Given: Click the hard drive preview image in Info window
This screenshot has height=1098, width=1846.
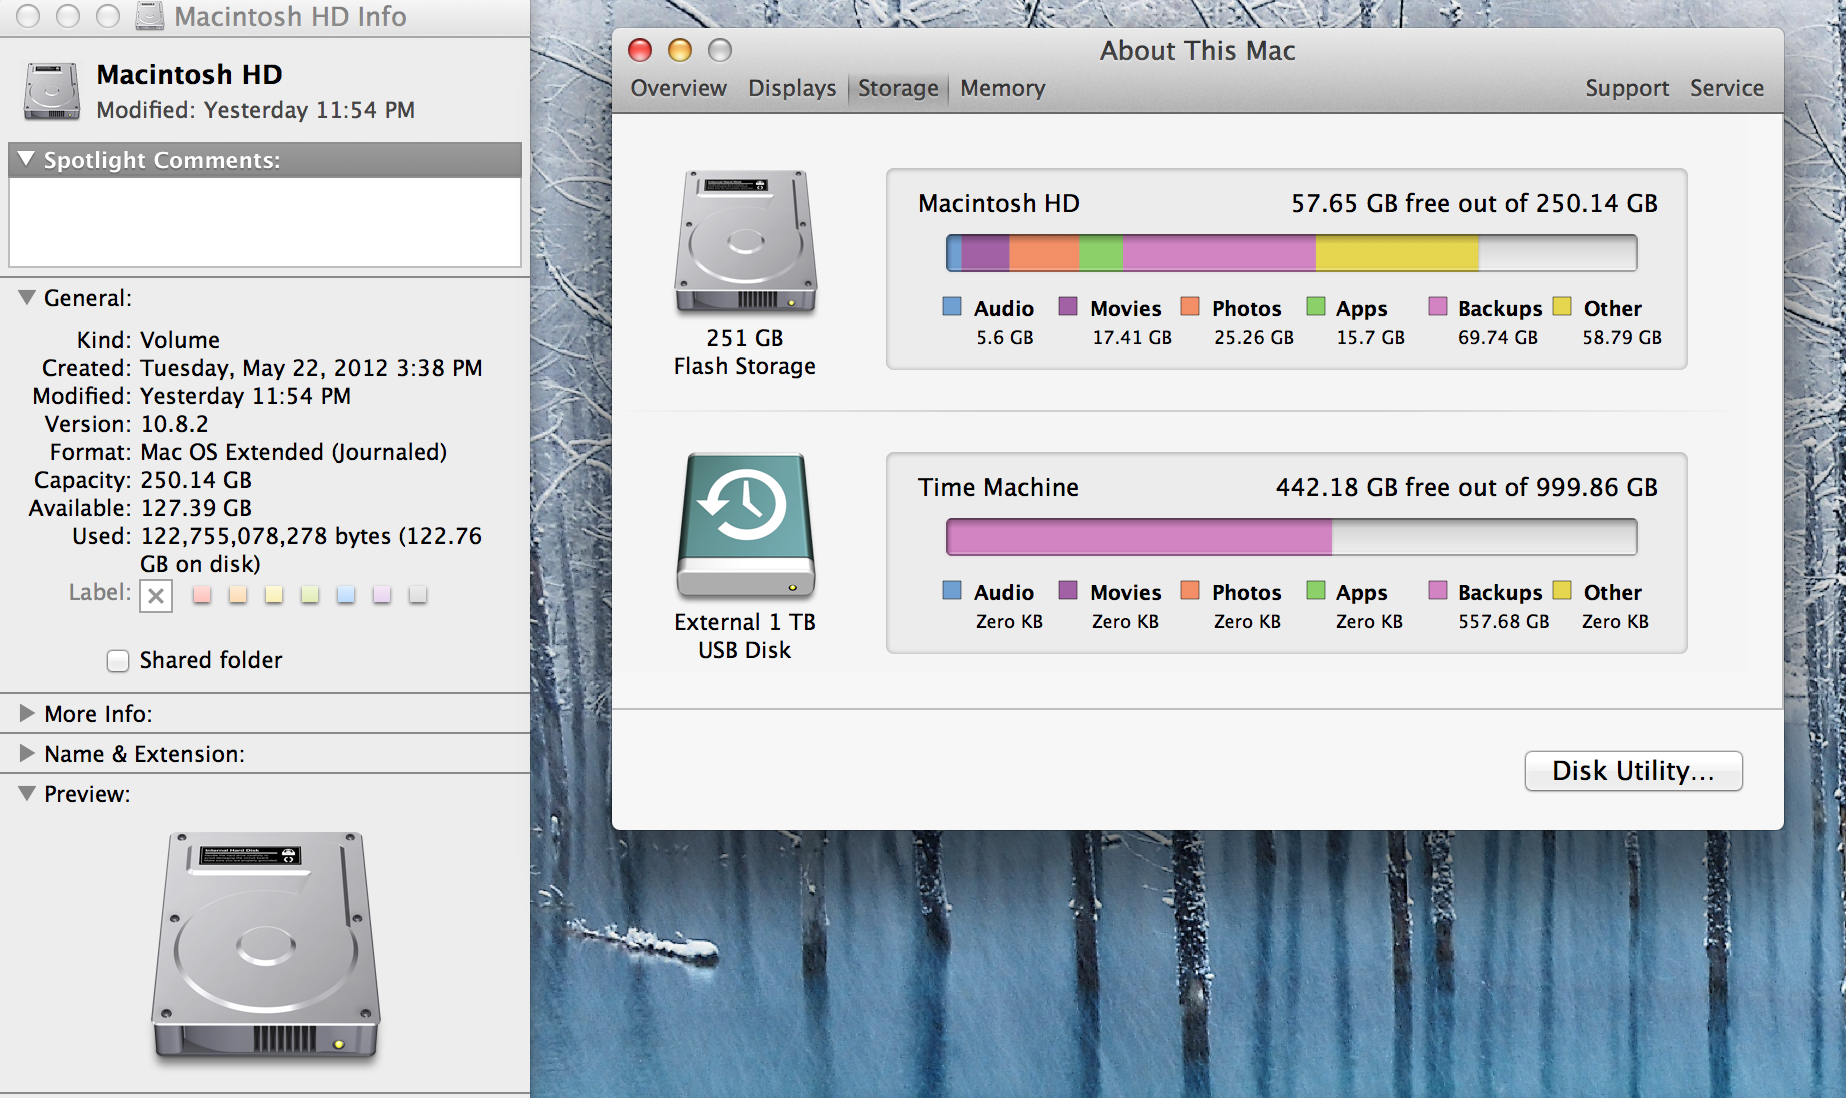Looking at the screenshot, I should tap(266, 945).
